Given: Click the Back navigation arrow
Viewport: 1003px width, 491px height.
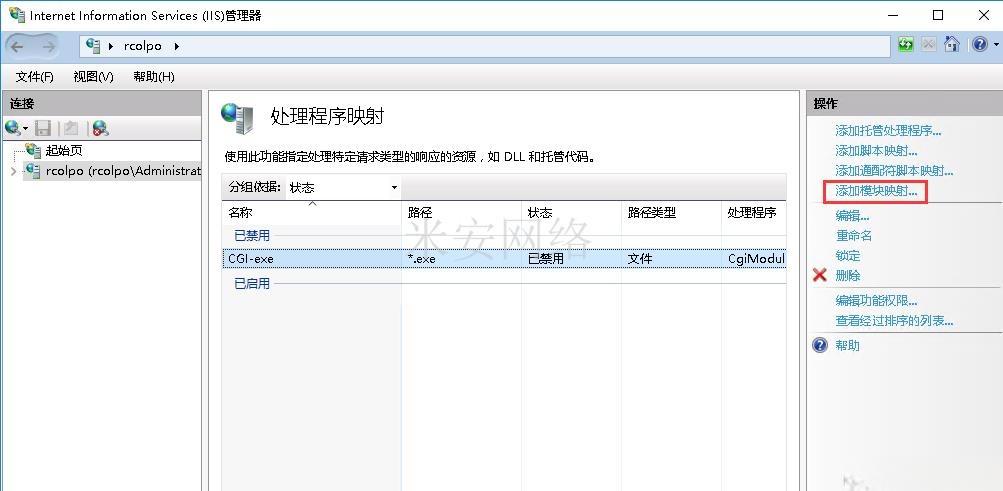Looking at the screenshot, I should (17, 46).
